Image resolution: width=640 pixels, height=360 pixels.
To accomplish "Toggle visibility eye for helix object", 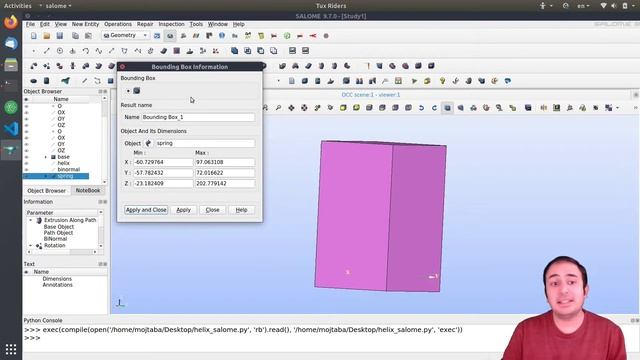I will coord(27,163).
